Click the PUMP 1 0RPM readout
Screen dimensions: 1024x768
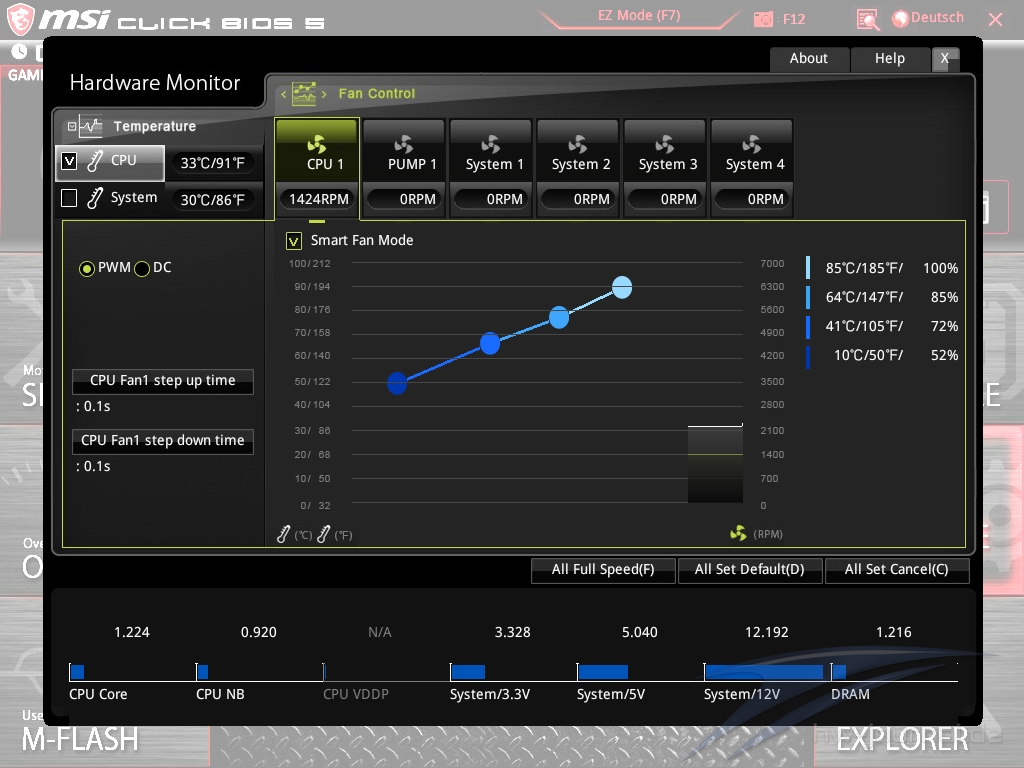point(406,199)
